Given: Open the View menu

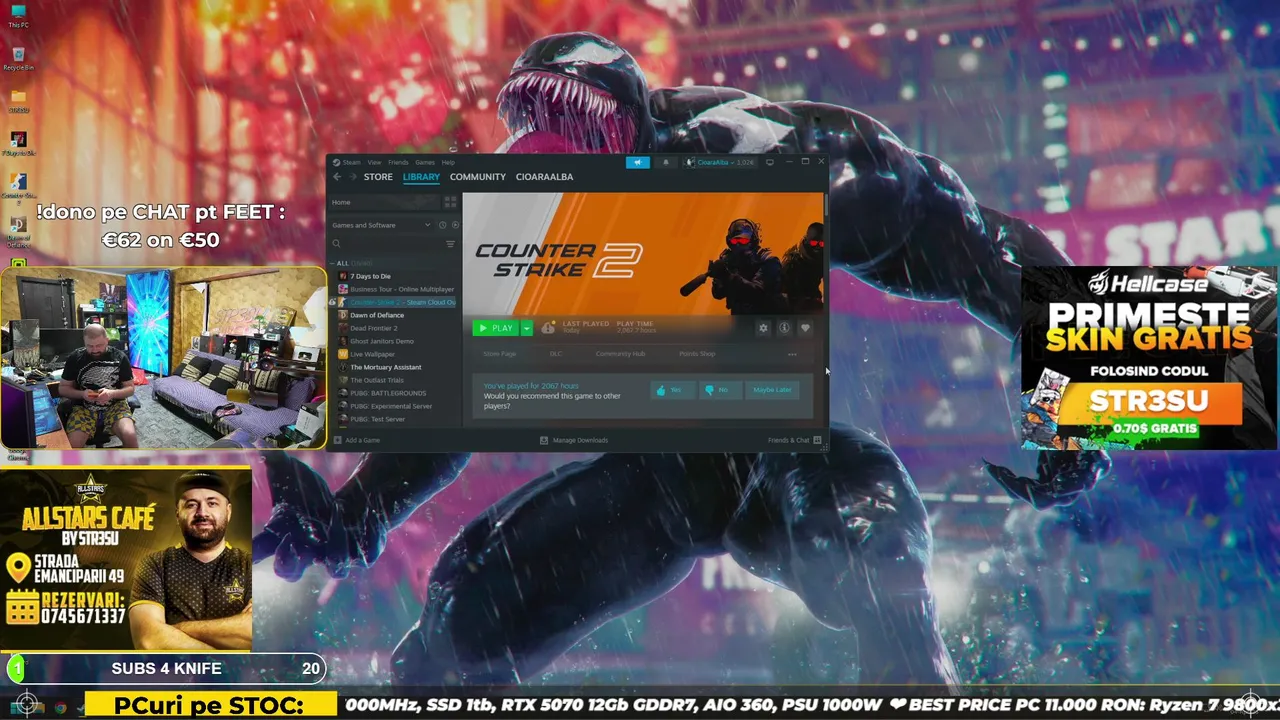Looking at the screenshot, I should 374,162.
